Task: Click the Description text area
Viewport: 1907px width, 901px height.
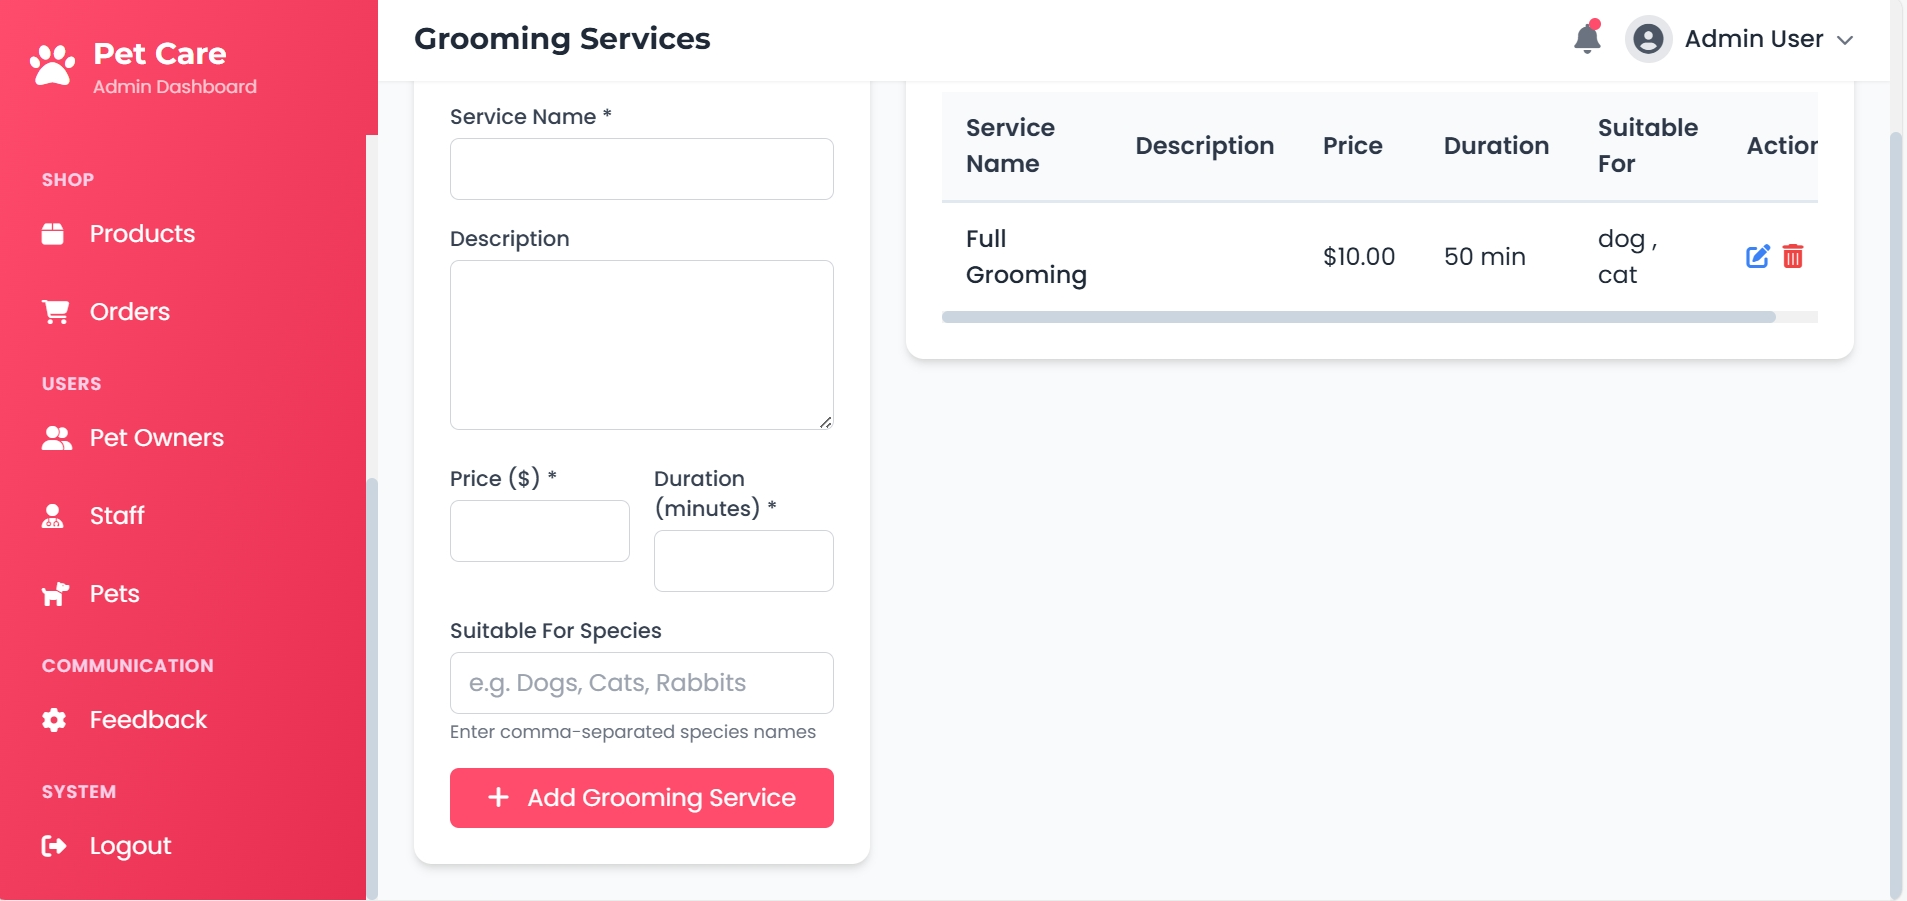Action: point(641,345)
